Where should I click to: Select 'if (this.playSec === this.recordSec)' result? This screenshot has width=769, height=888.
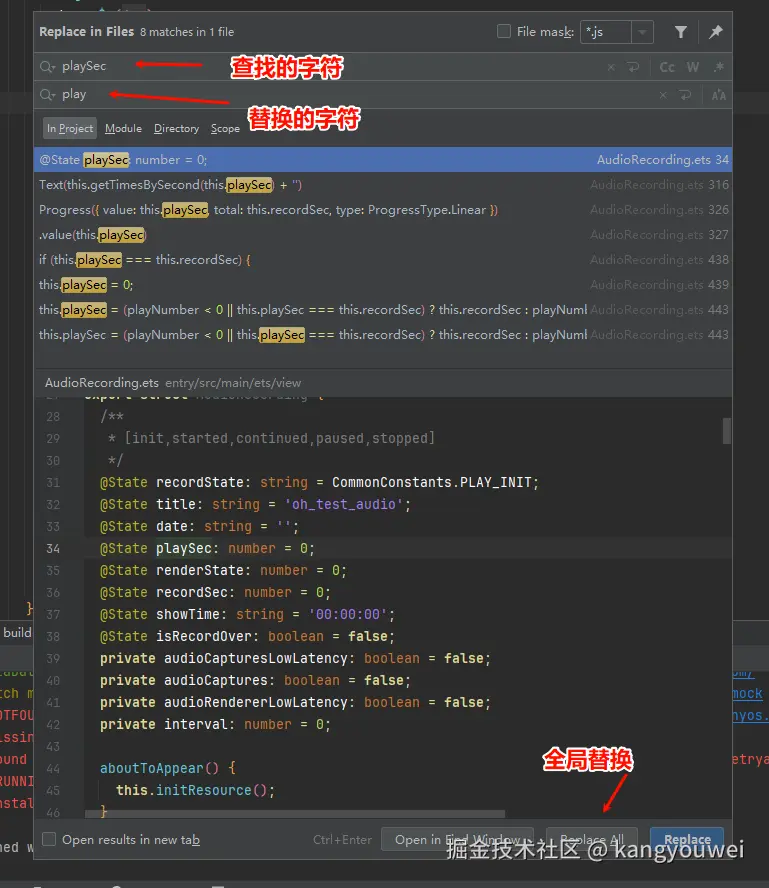click(x=383, y=259)
